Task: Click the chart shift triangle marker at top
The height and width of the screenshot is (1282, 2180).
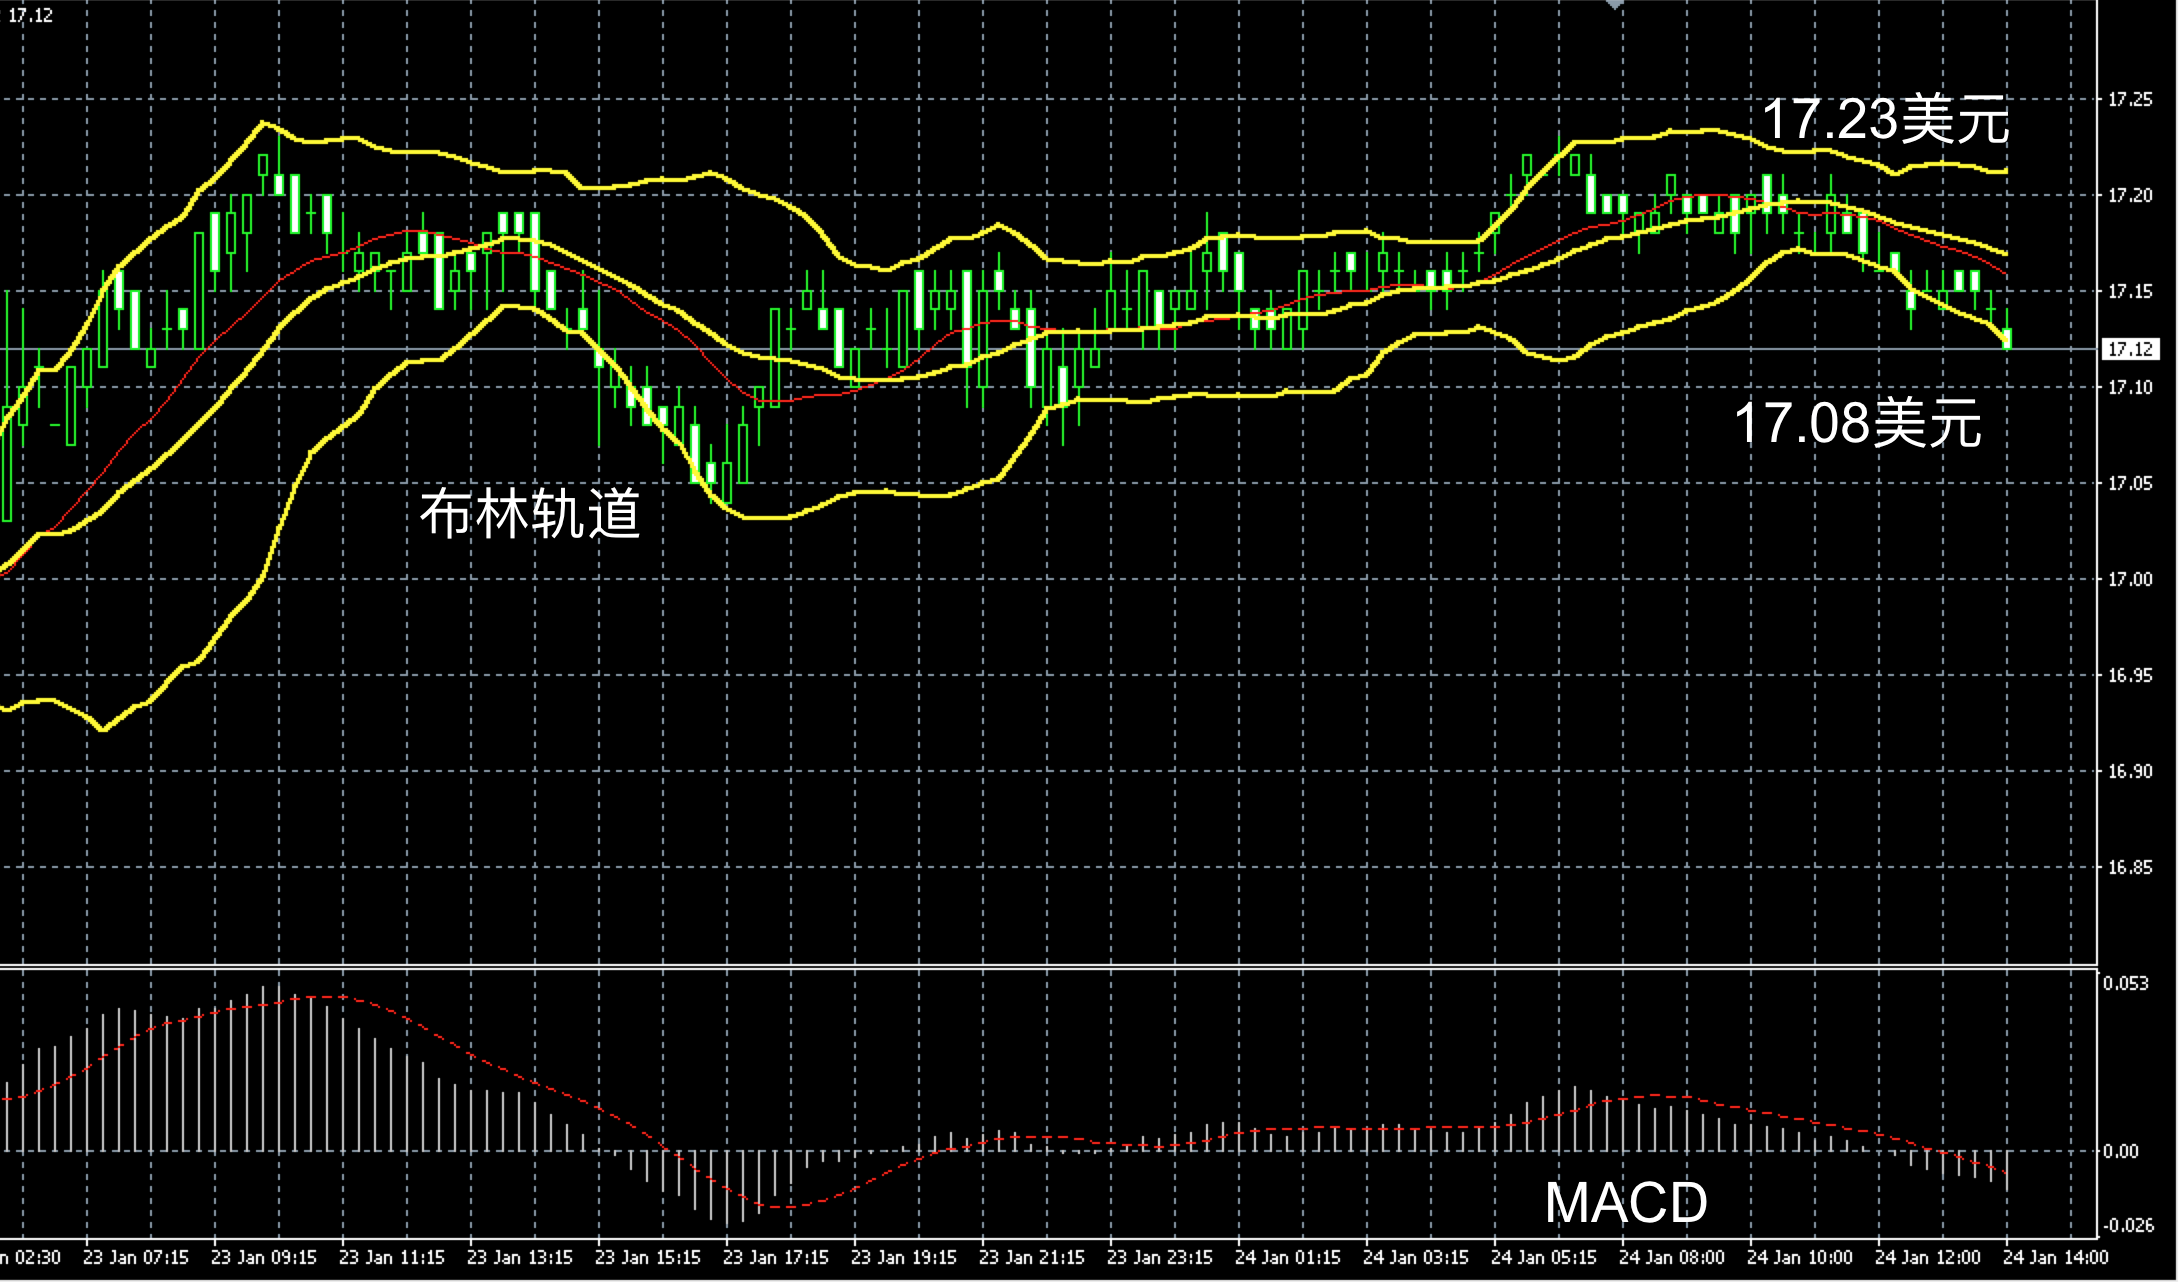Action: click(x=1614, y=4)
